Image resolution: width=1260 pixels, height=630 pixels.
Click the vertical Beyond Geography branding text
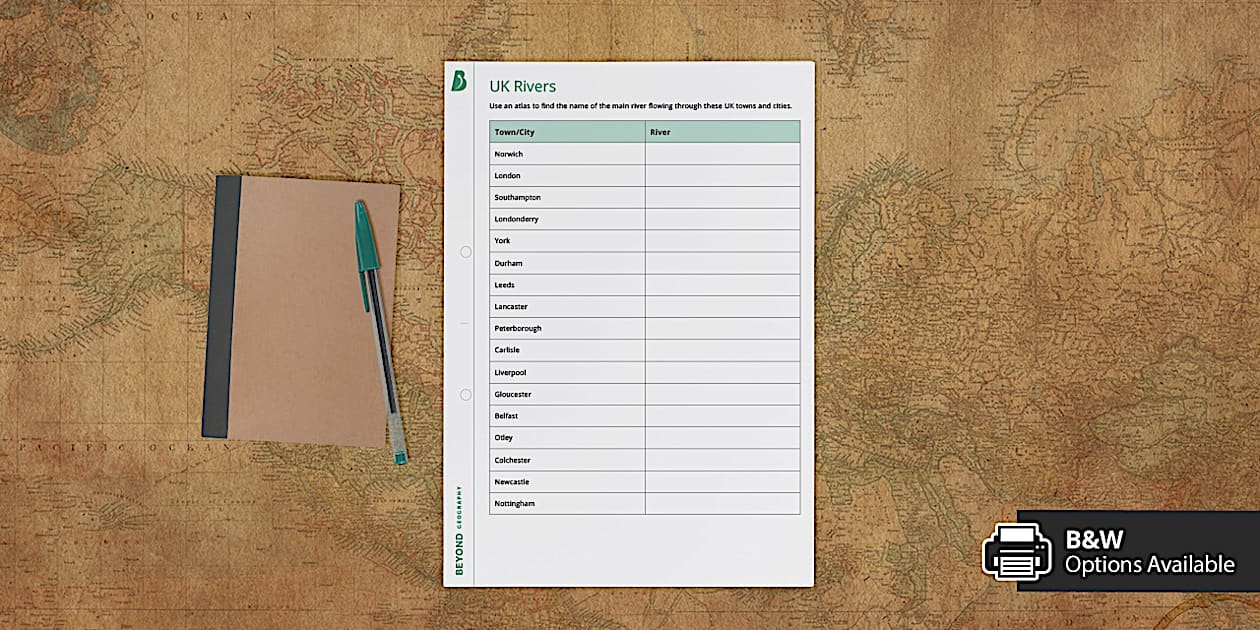point(459,530)
